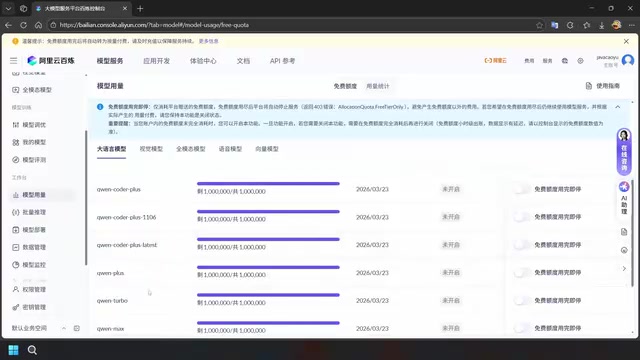Open AI助理 floating assistant
Image resolution: width=640 pixels, height=360 pixels.
tap(624, 198)
